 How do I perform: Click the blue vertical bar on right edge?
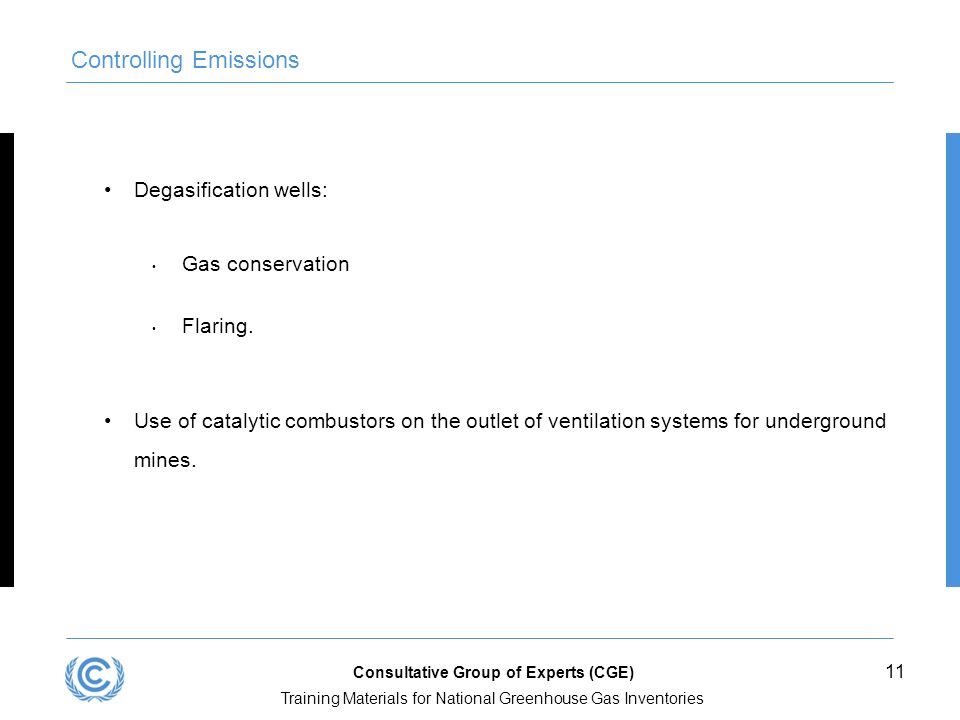tap(953, 360)
